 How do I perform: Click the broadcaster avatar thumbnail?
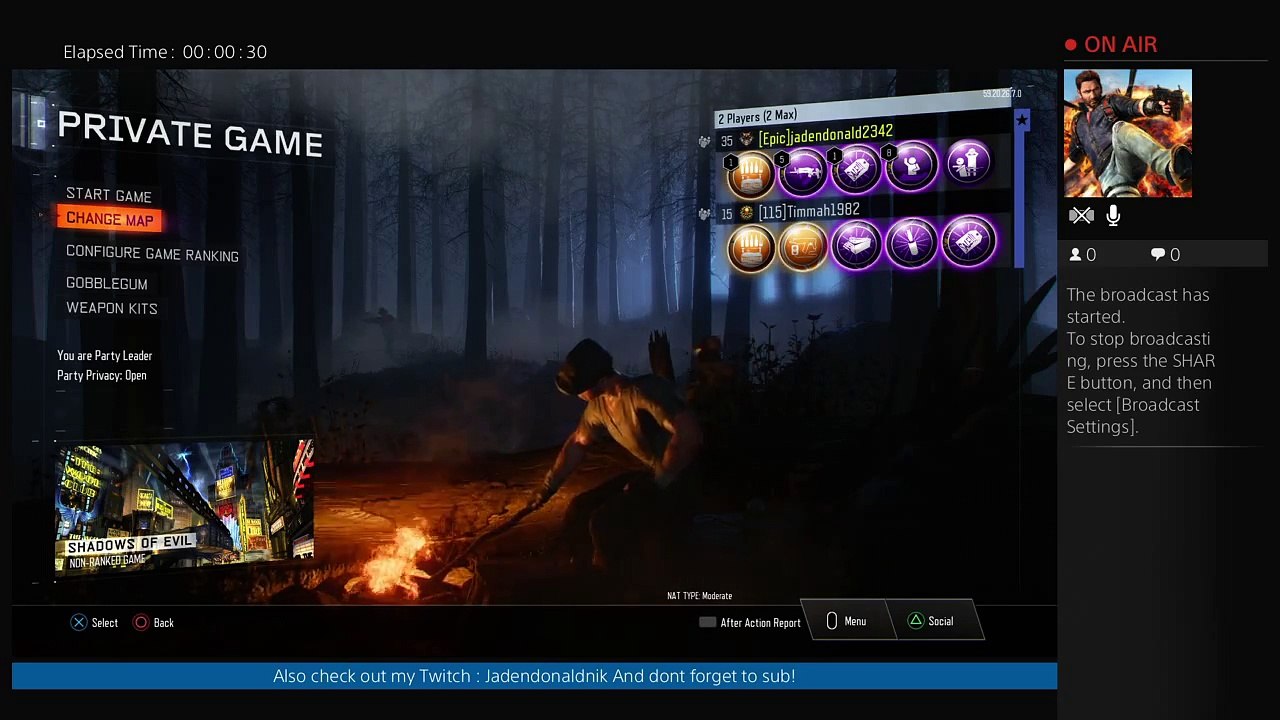1128,133
